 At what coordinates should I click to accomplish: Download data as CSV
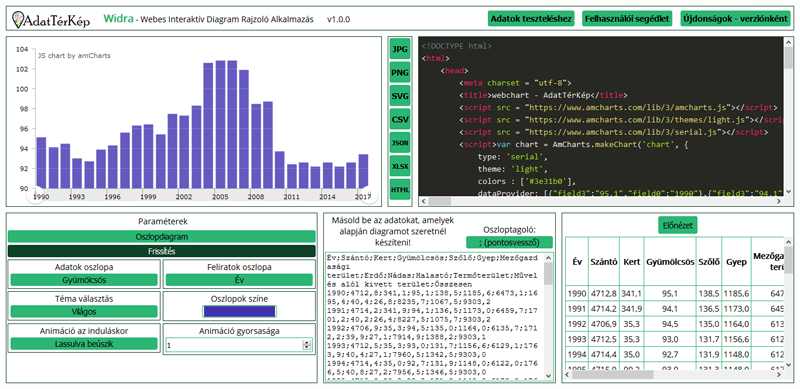click(400, 119)
